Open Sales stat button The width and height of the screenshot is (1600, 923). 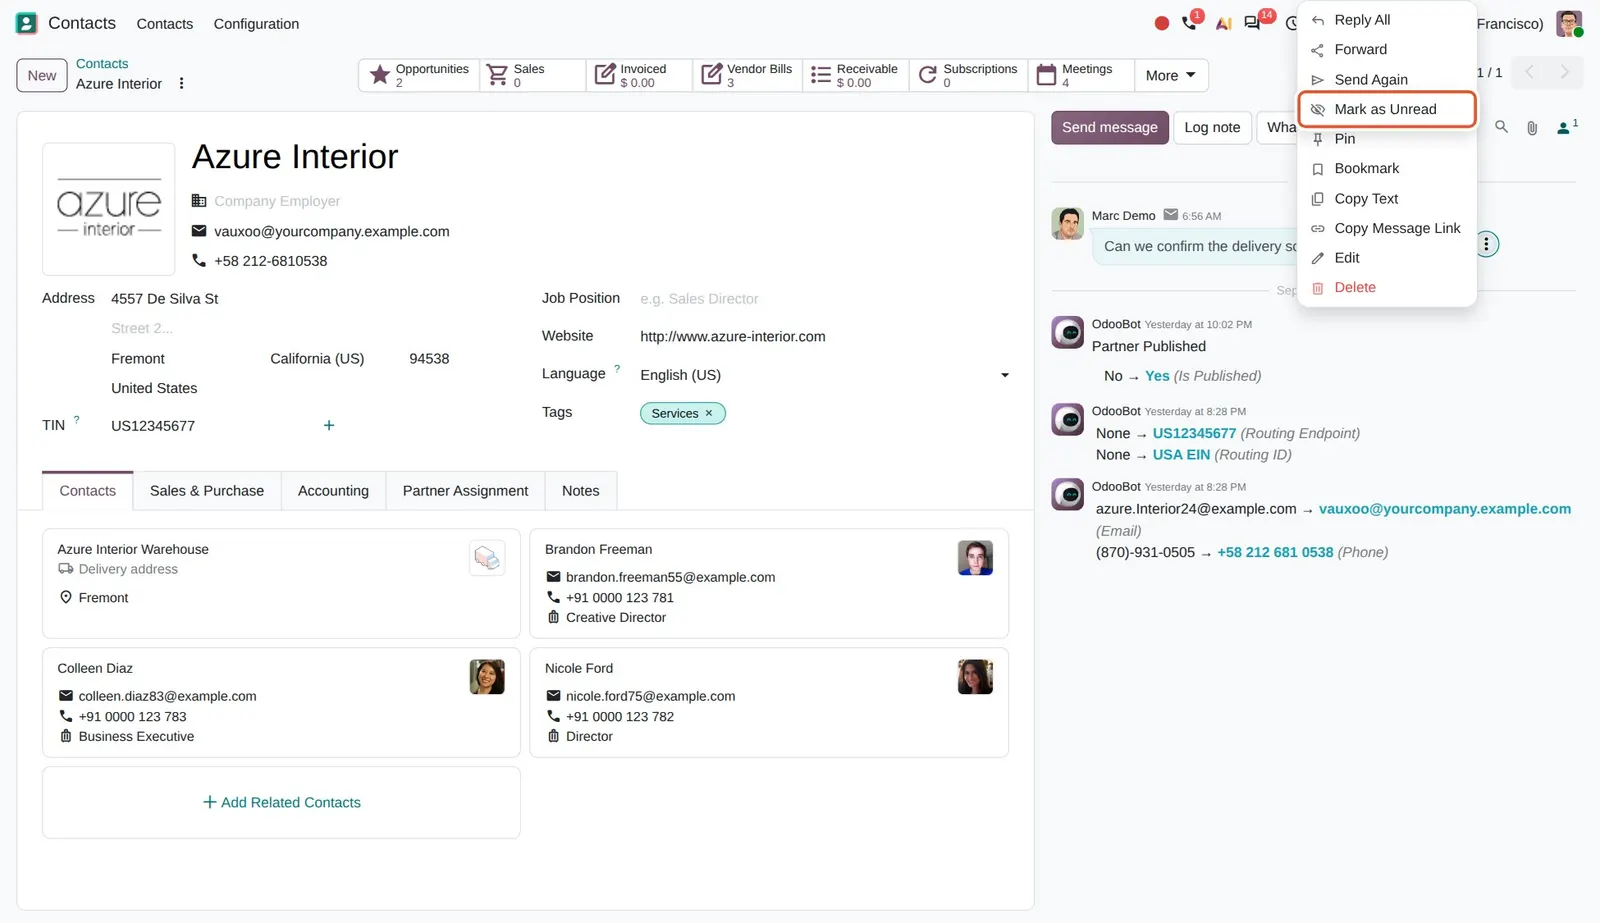(532, 75)
